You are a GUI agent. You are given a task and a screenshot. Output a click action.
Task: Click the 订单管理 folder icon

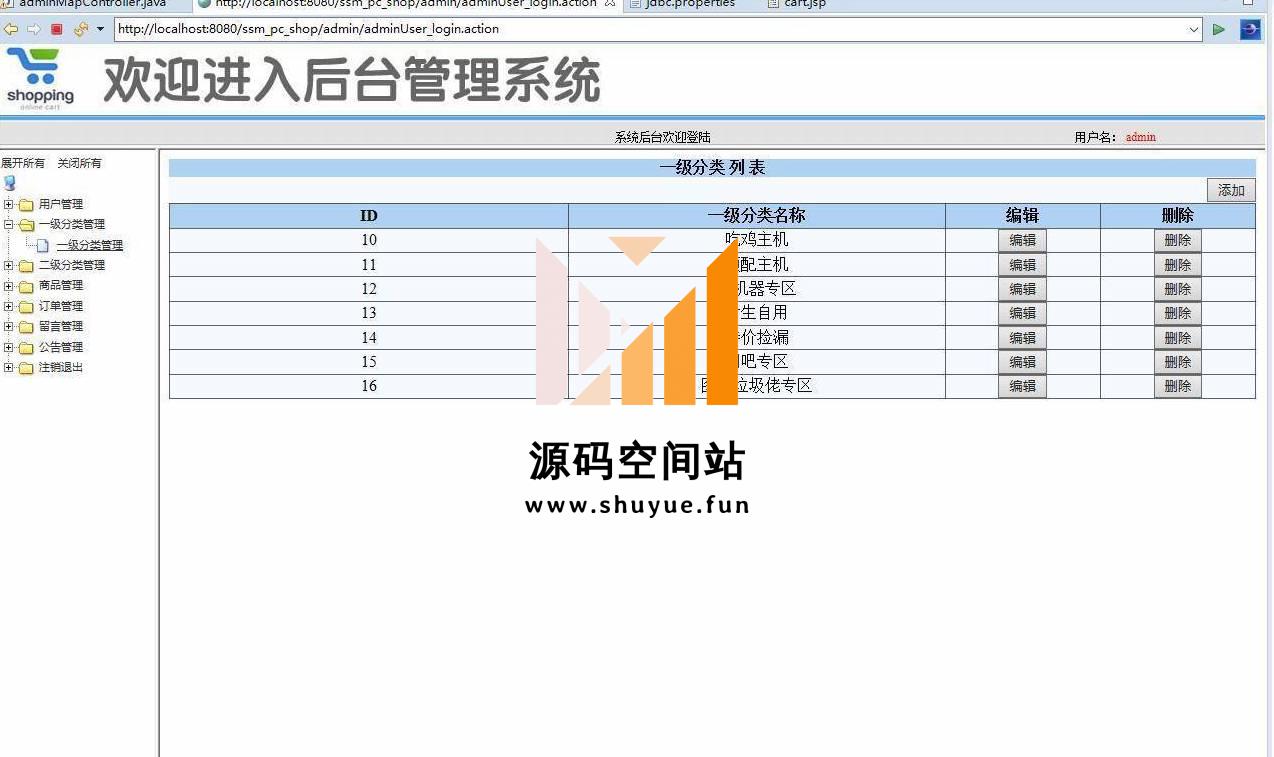[x=26, y=306]
